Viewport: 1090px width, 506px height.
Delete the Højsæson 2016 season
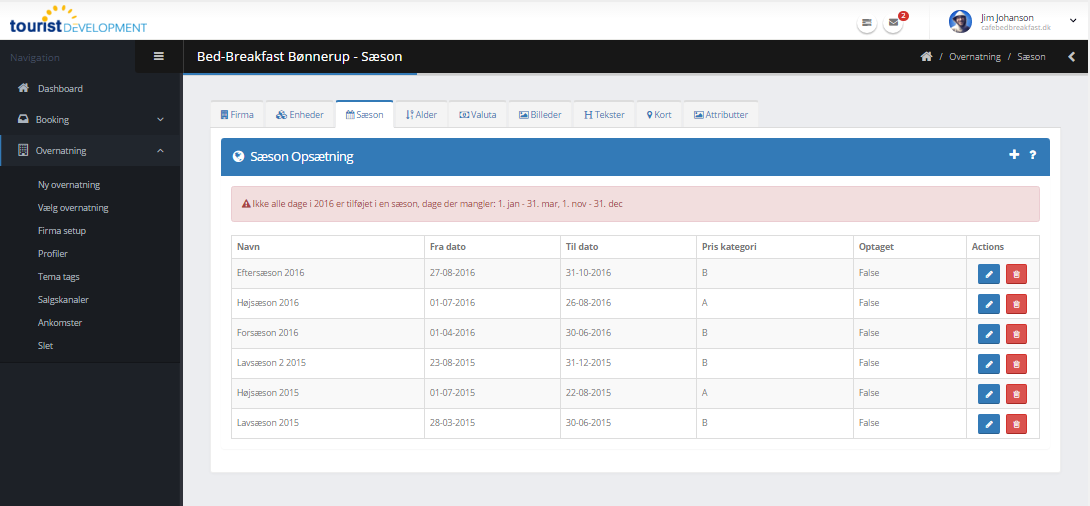[1016, 304]
